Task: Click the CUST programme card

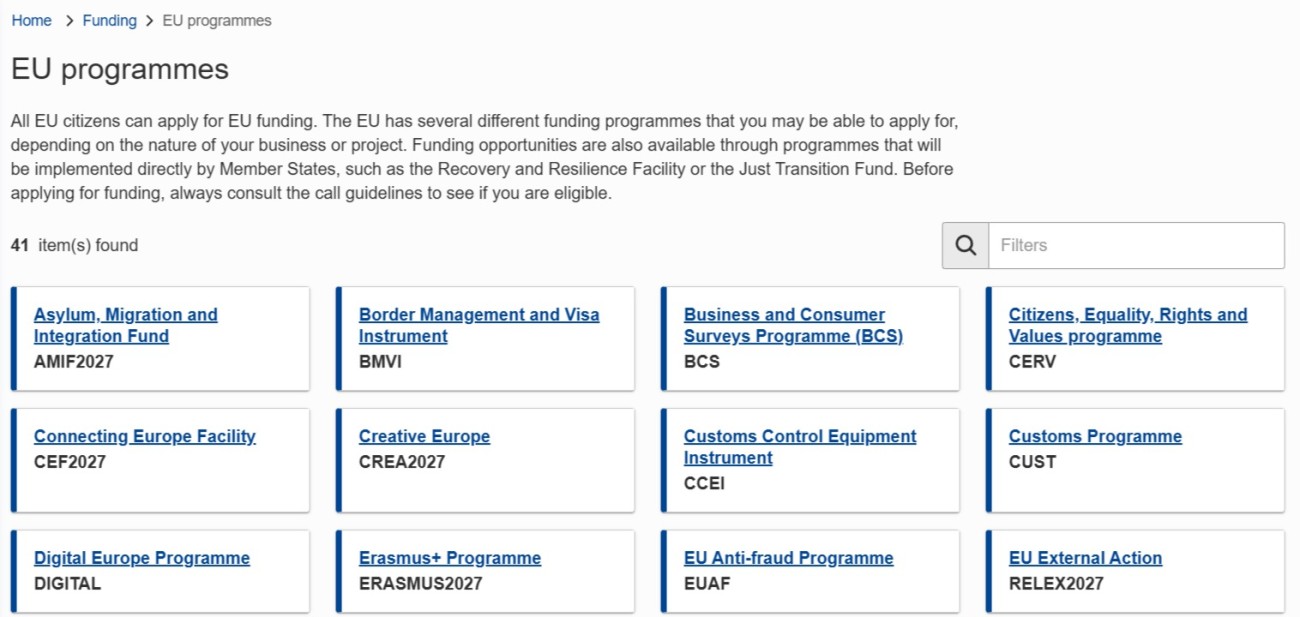Action: coord(1135,485)
